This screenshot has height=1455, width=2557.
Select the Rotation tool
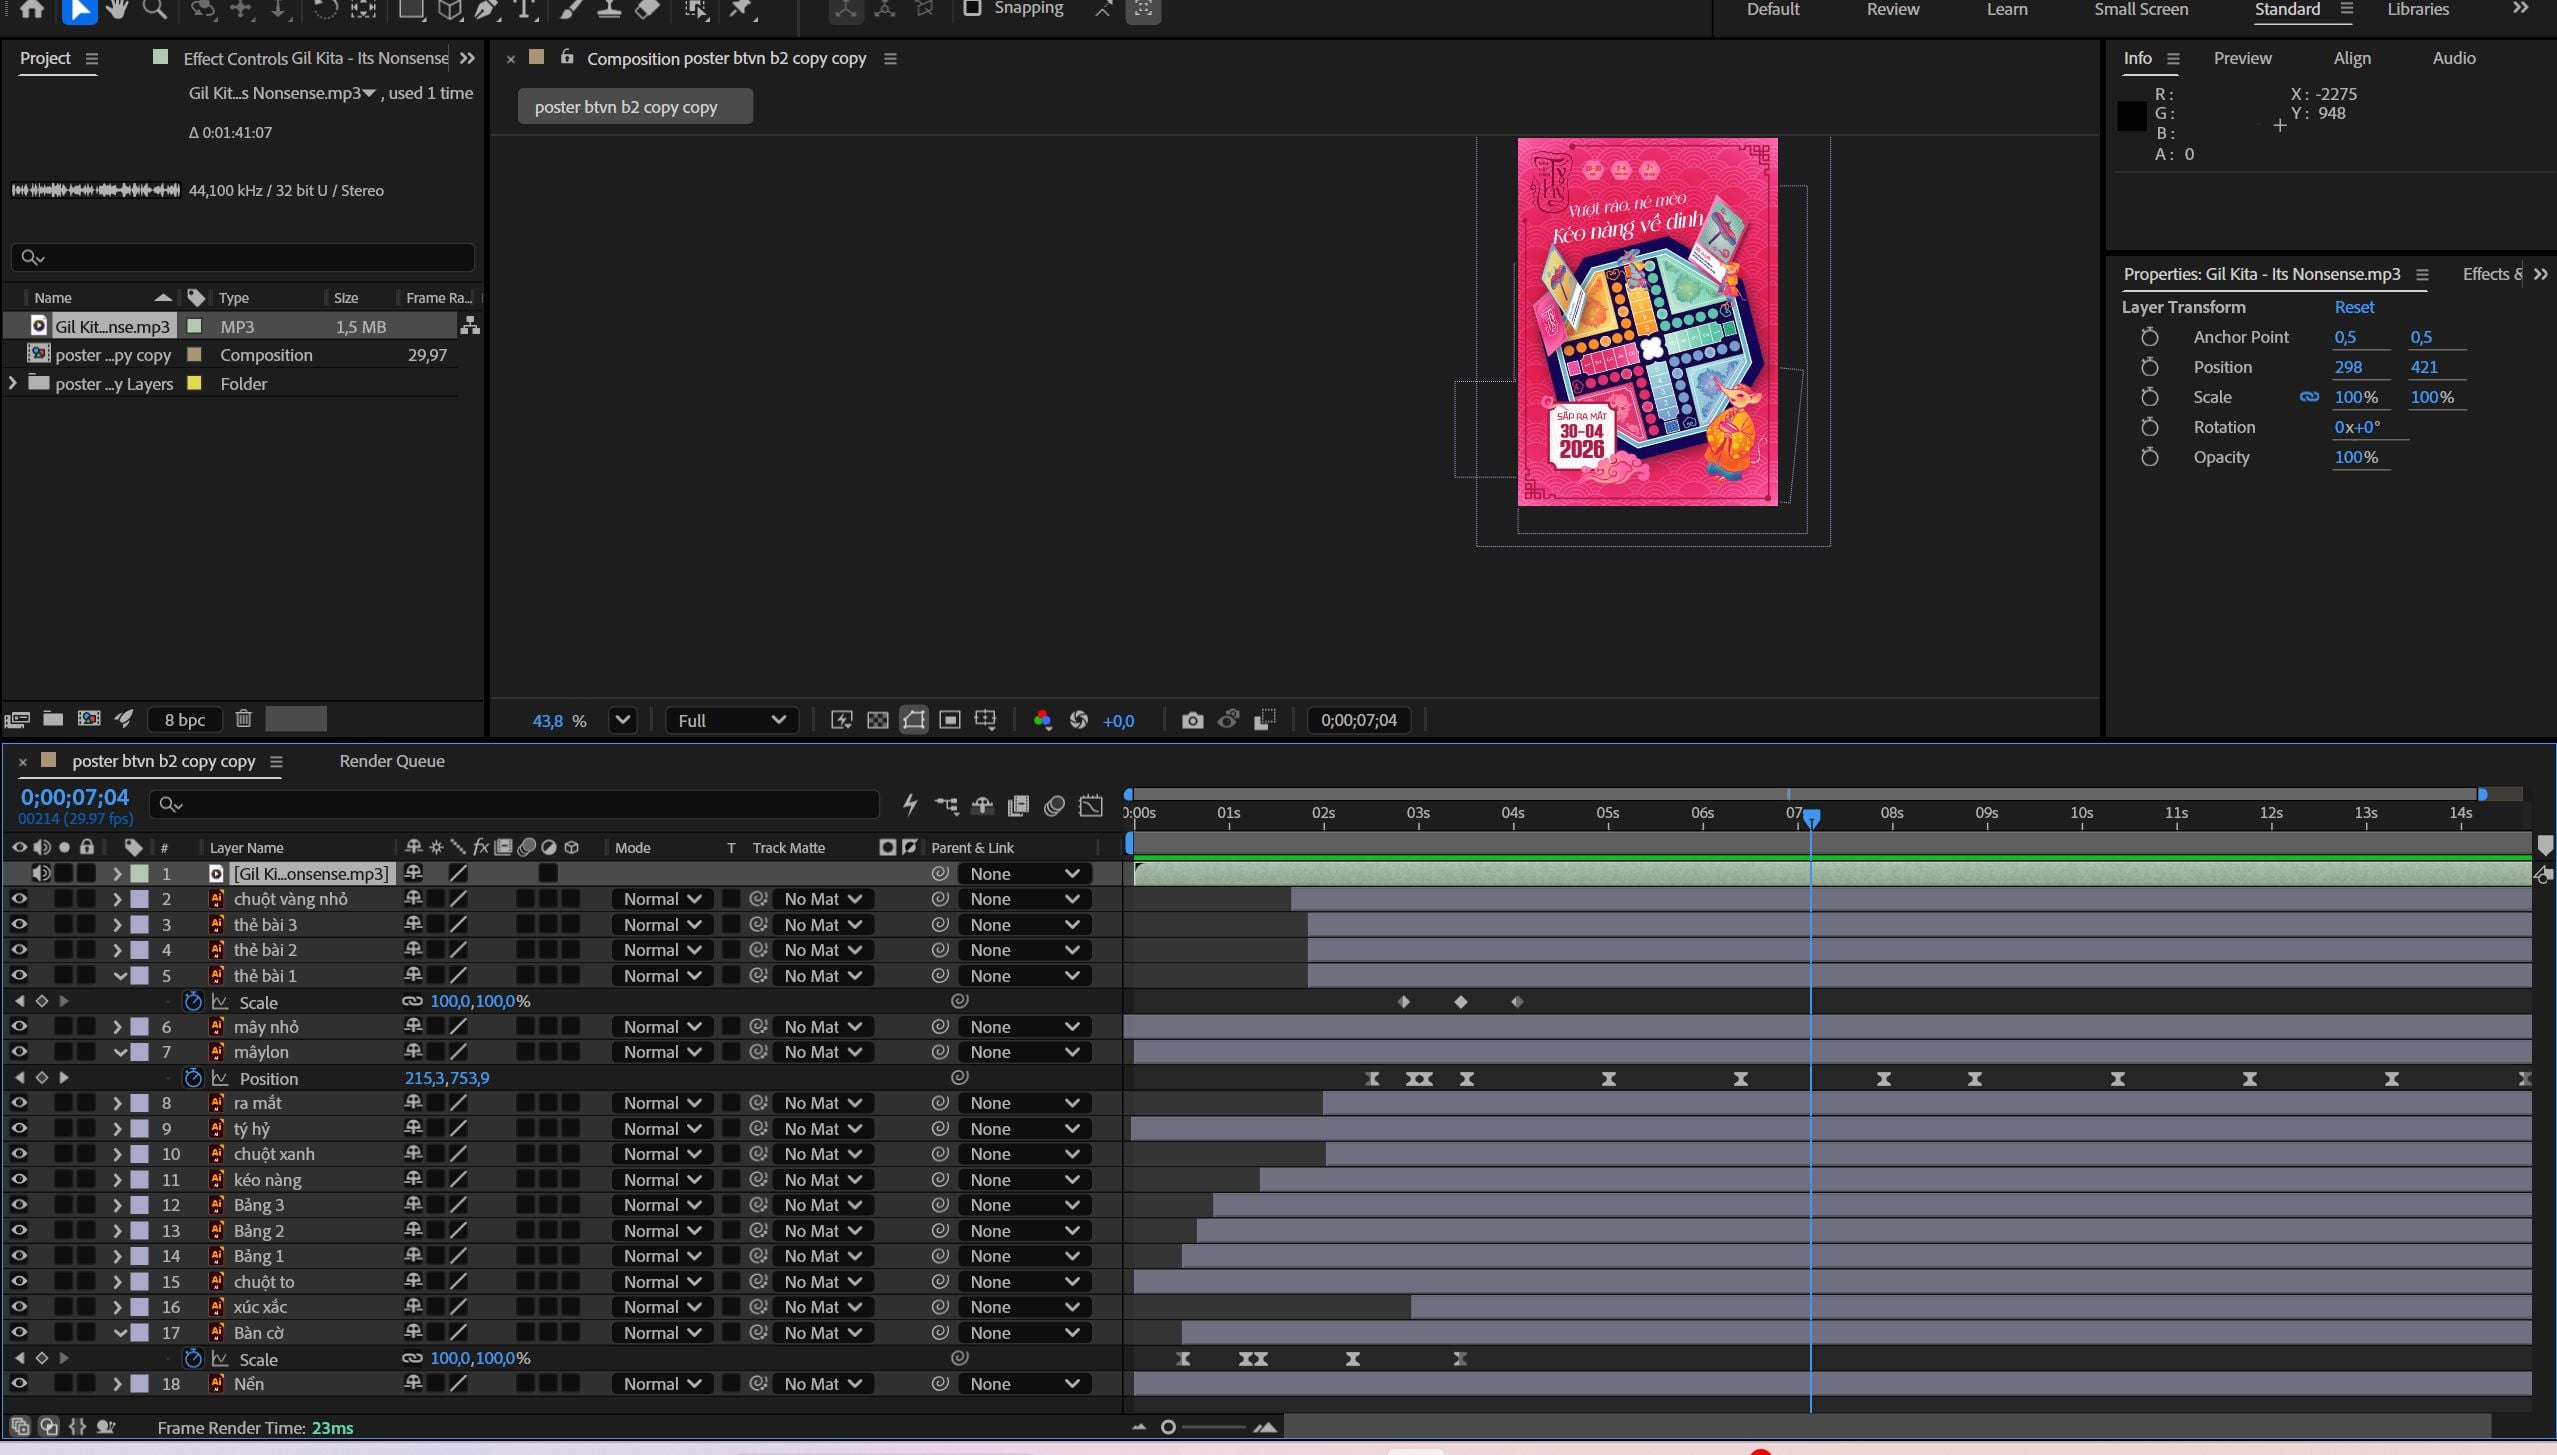pyautogui.click(x=325, y=10)
